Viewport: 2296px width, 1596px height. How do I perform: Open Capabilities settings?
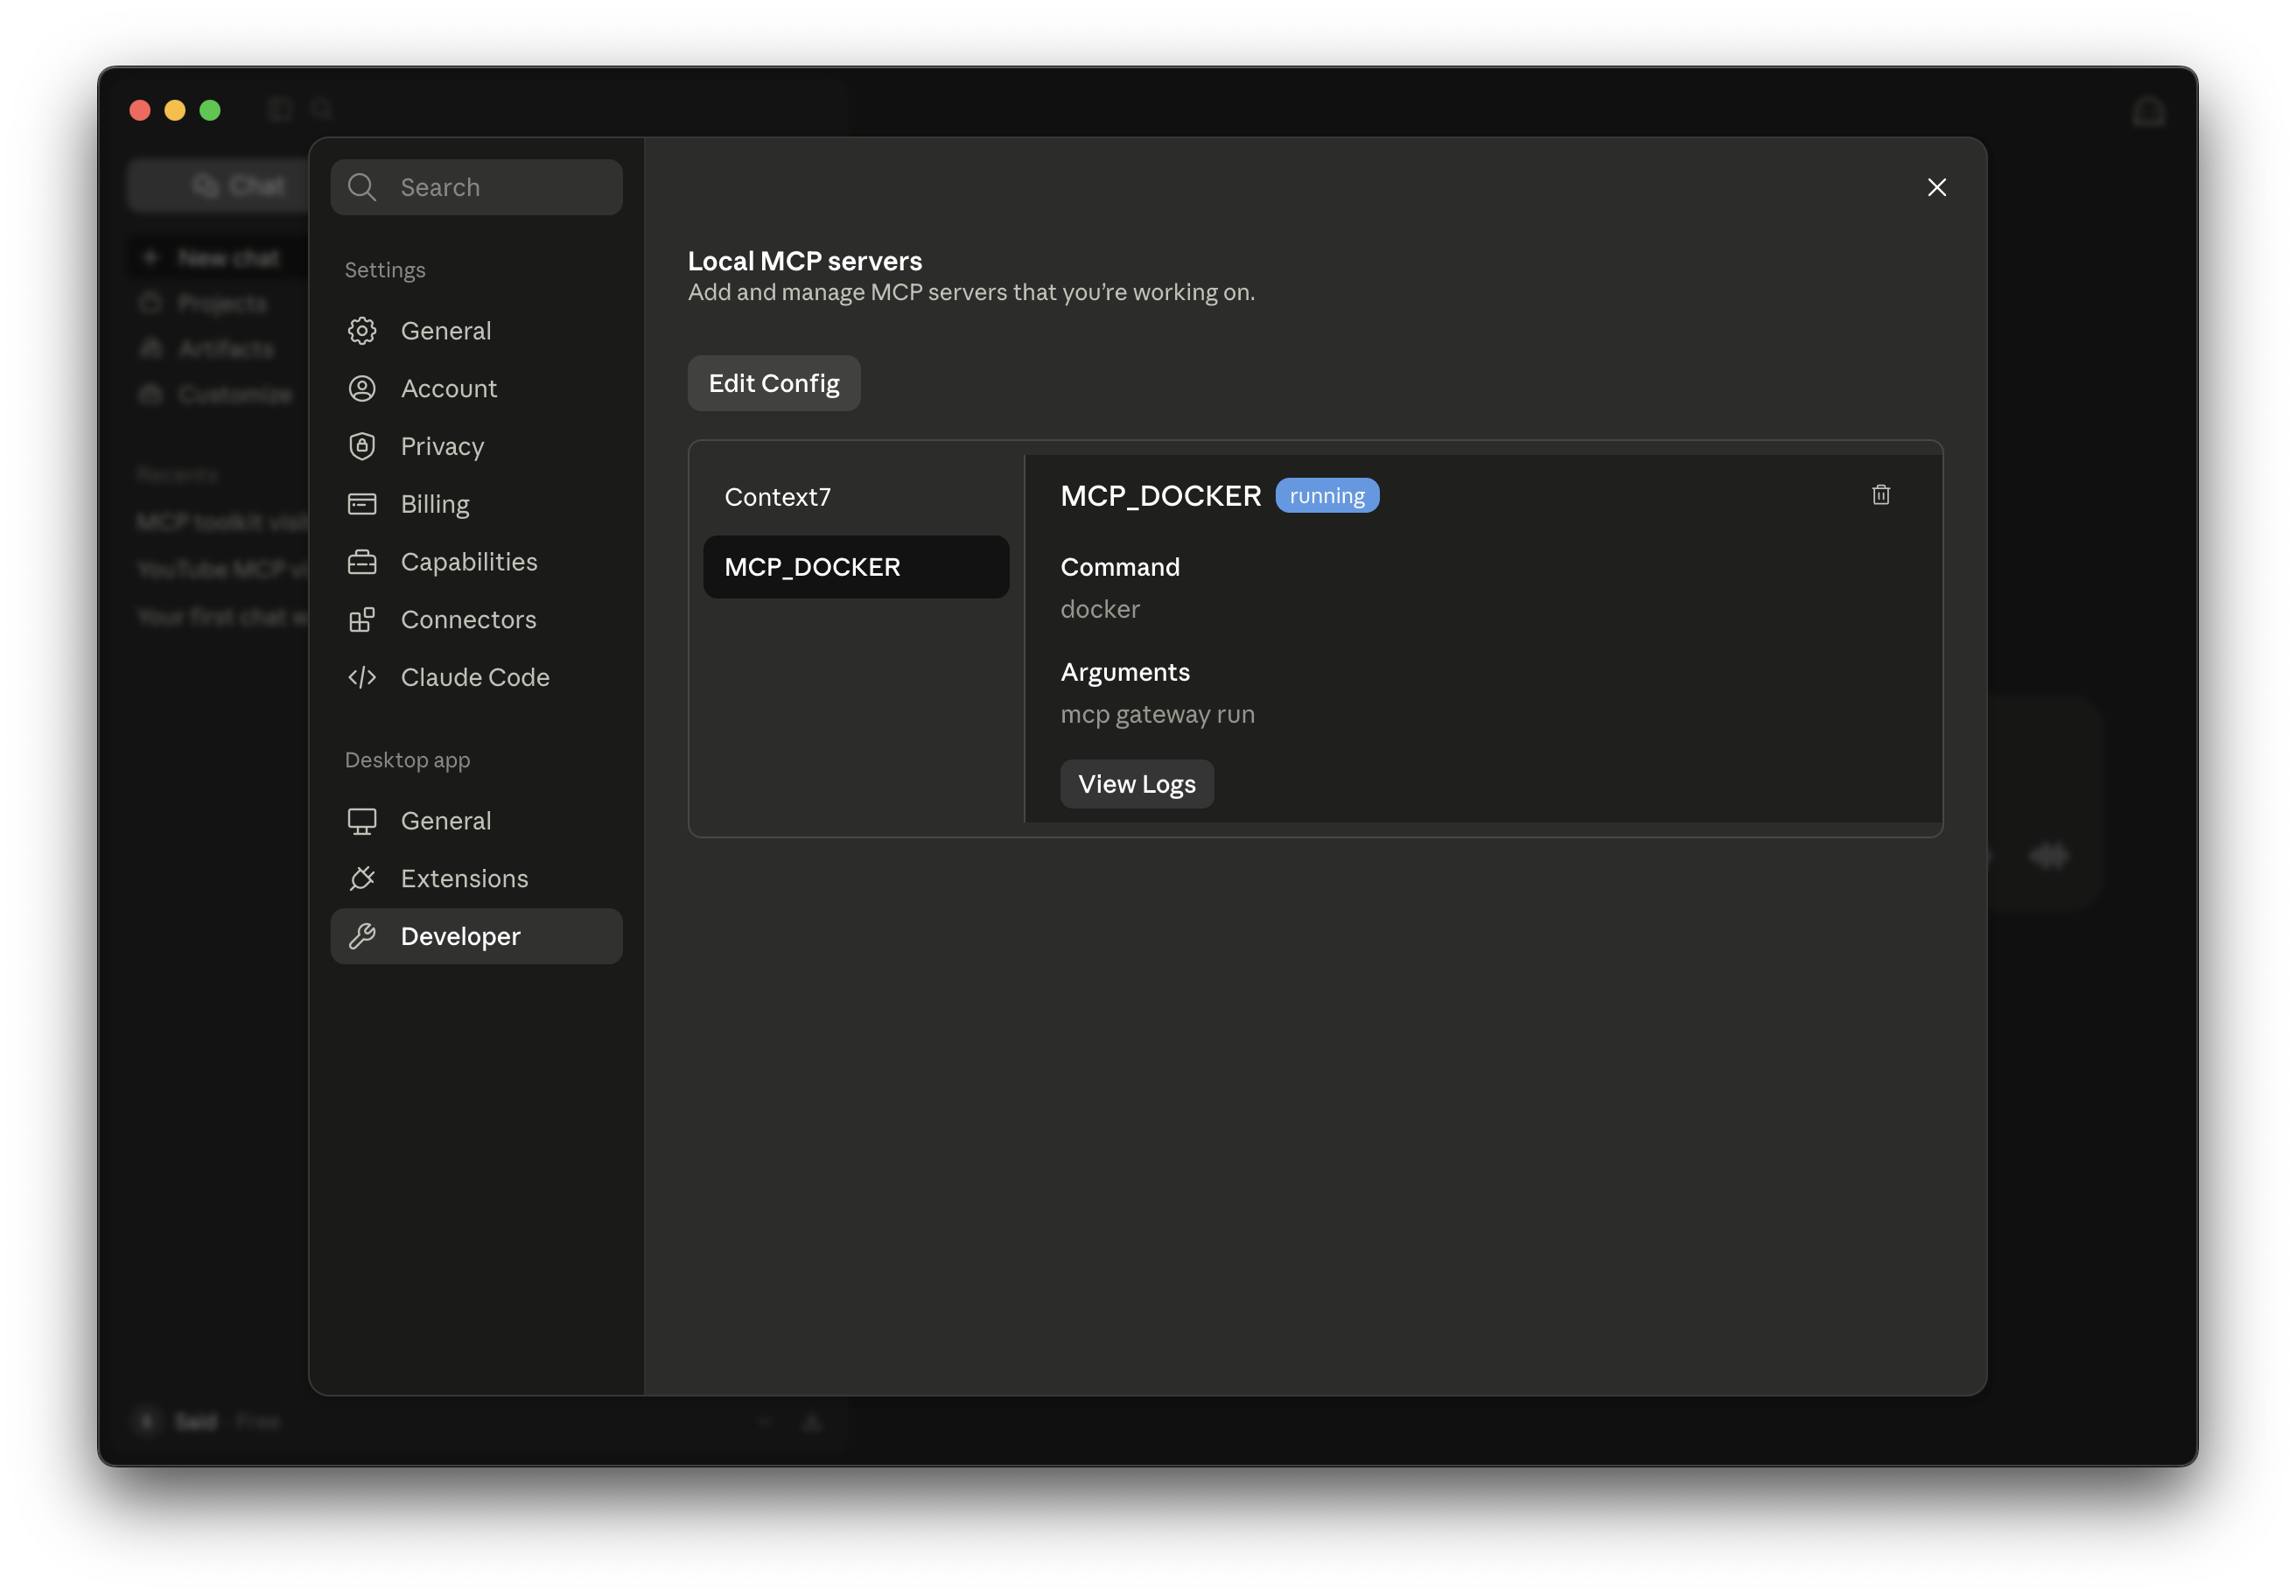tap(476, 562)
